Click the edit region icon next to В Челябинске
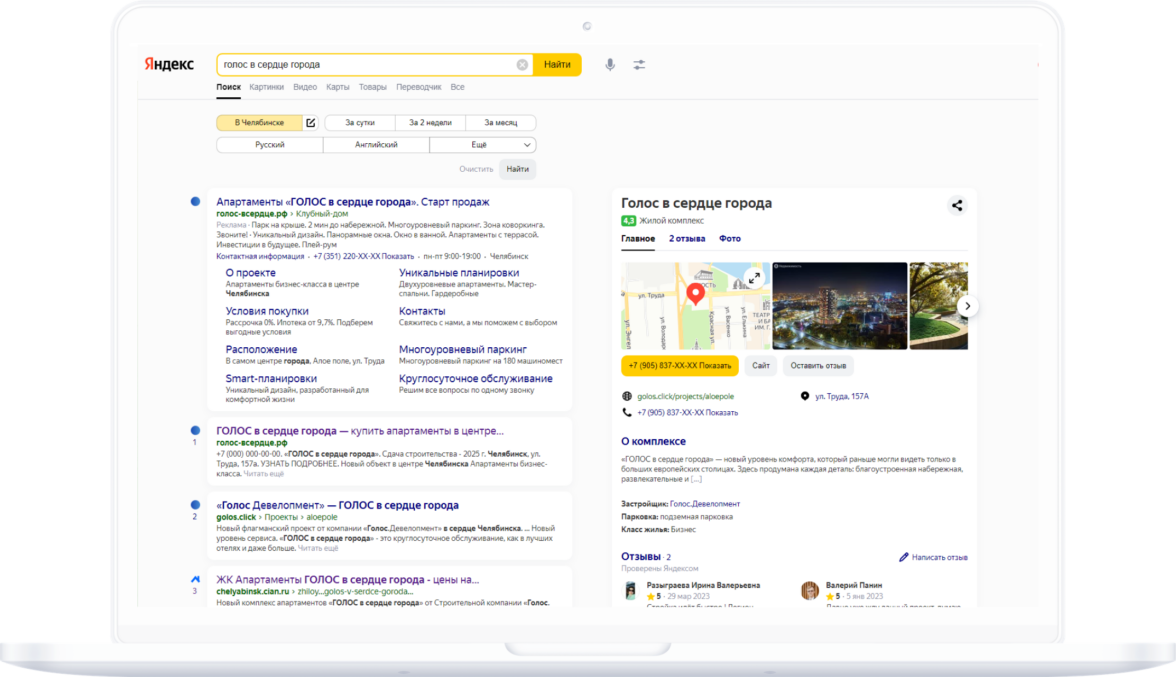Viewport: 1176px width, 677px height. click(x=311, y=123)
